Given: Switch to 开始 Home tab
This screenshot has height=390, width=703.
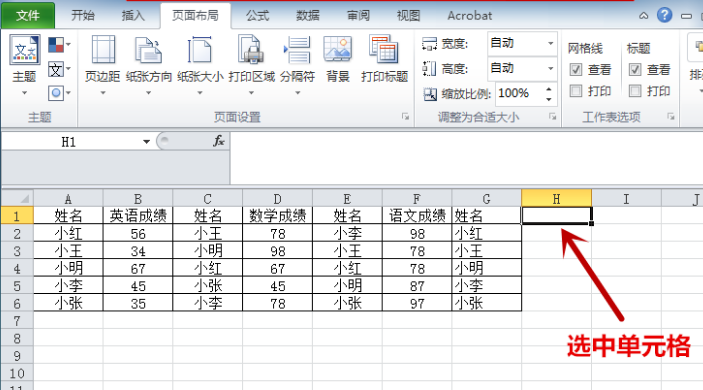Looking at the screenshot, I should point(83,16).
